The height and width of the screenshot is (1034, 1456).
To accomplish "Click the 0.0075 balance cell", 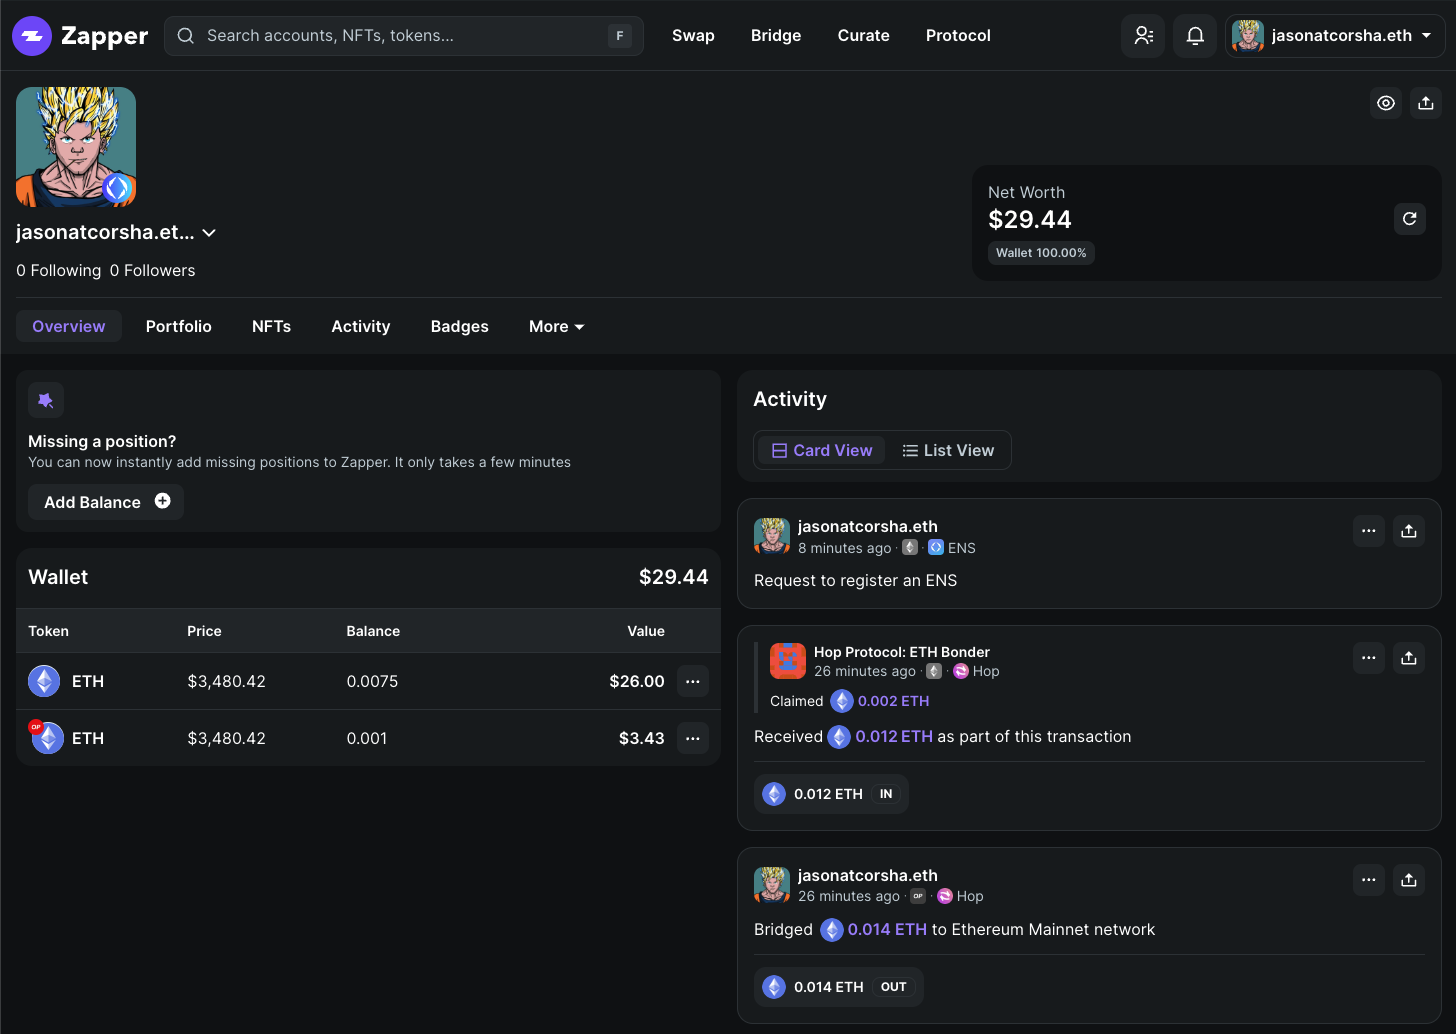I will coord(372,682).
